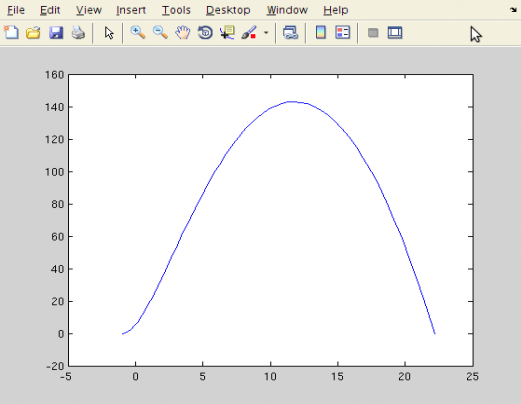Select the Zoom Out magnifier tool

(160, 33)
